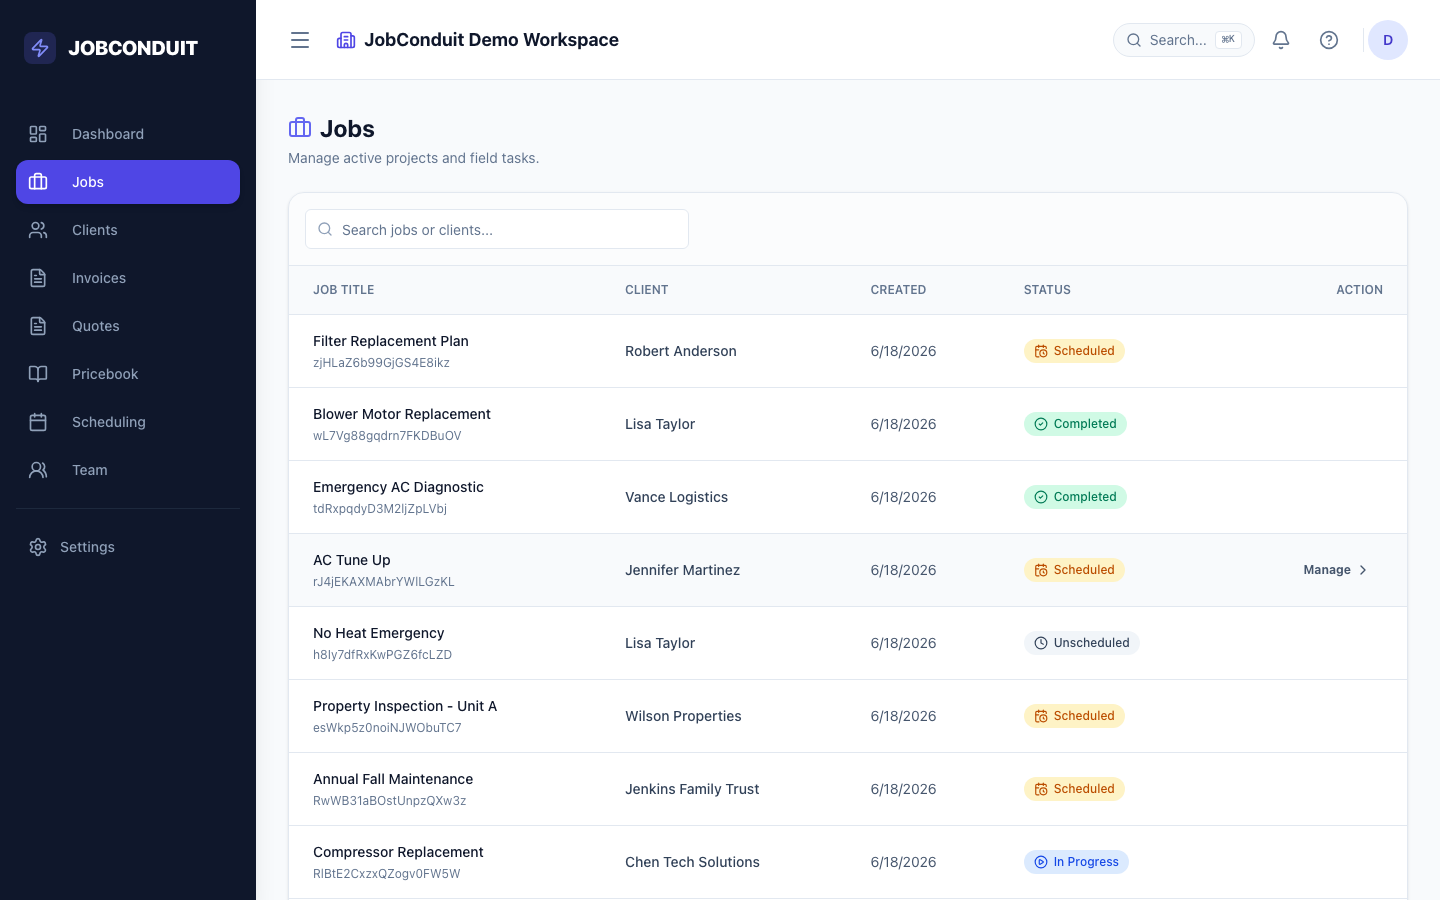The width and height of the screenshot is (1440, 900).
Task: Click the workspace building icon in header
Action: (346, 40)
